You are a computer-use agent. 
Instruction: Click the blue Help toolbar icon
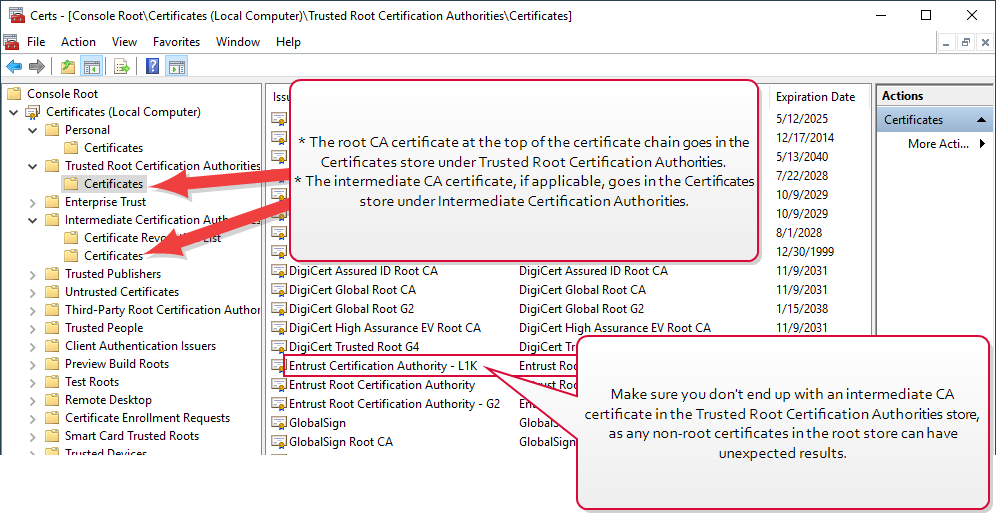click(x=153, y=67)
